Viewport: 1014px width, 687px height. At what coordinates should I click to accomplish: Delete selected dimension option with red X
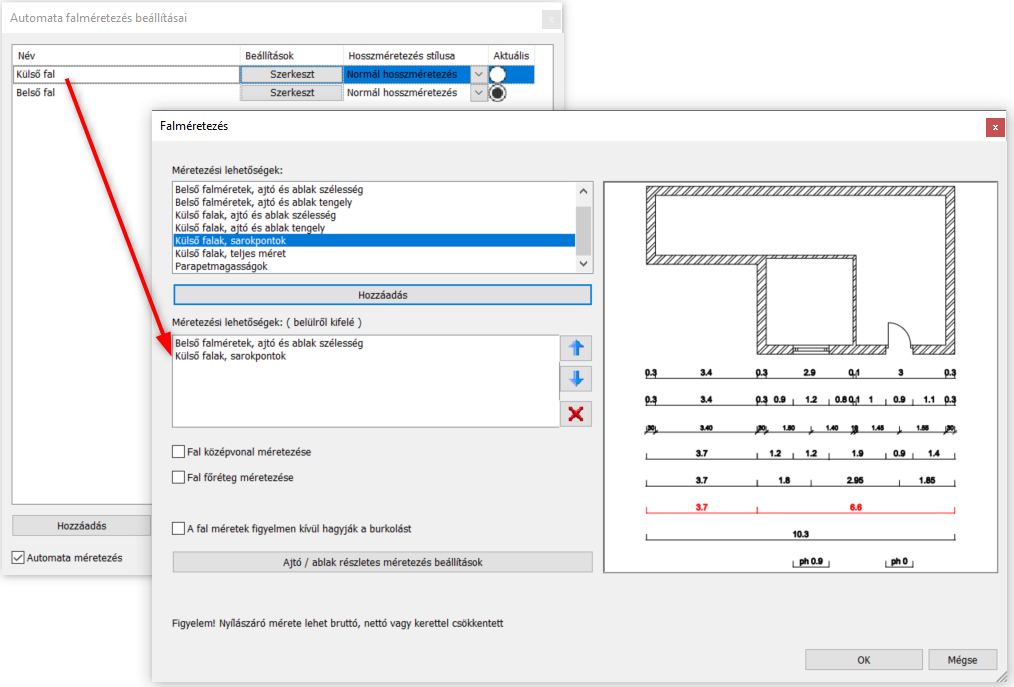click(576, 413)
